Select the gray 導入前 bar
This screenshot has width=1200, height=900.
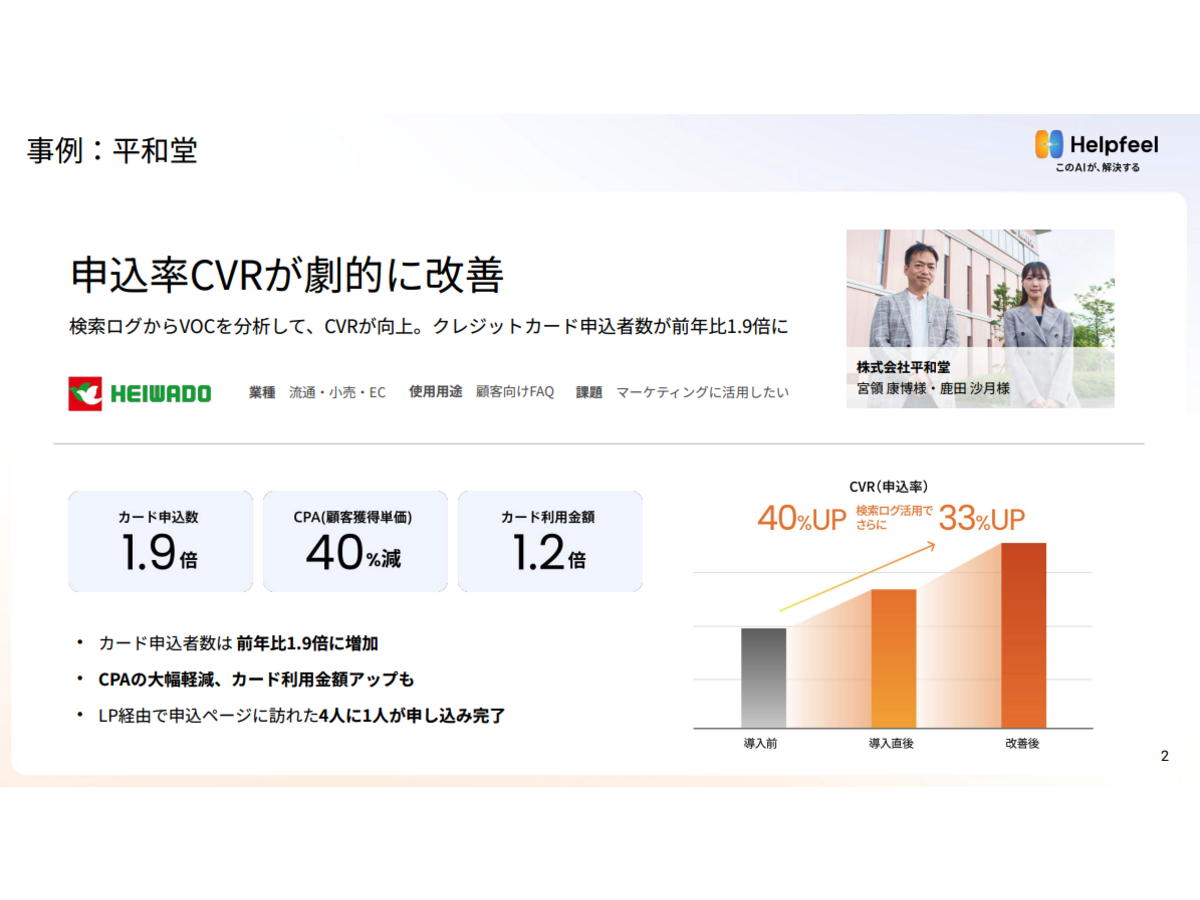(763, 677)
